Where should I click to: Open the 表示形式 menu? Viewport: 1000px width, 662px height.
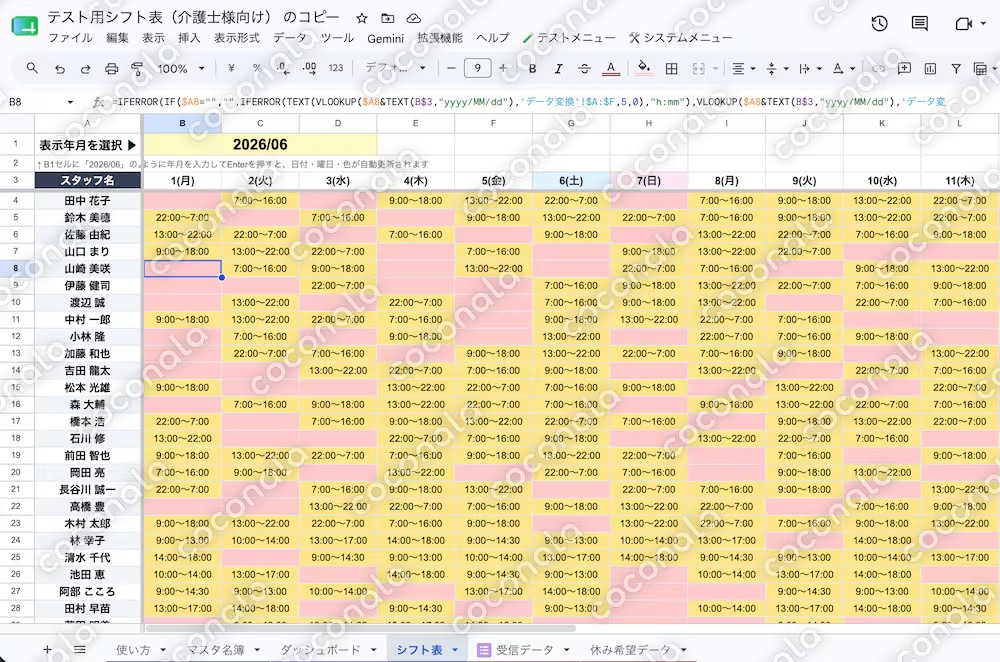(x=237, y=38)
